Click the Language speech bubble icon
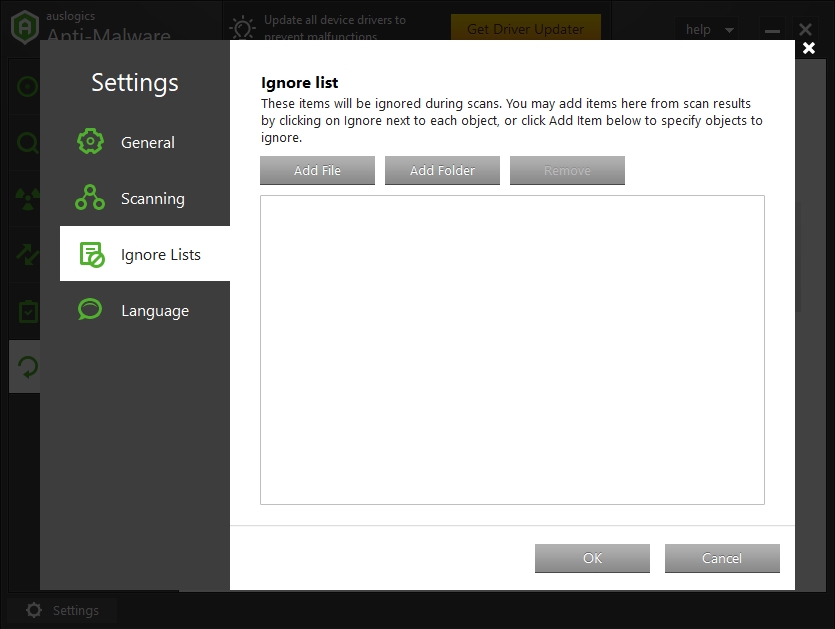835x629 pixels. [91, 310]
